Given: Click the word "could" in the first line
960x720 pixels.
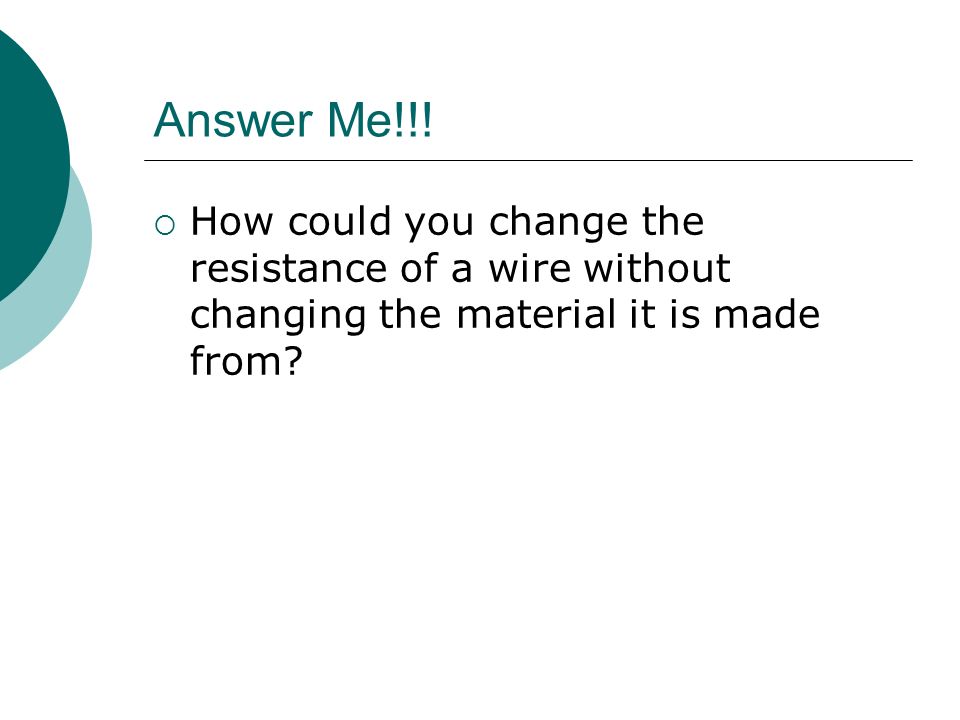Looking at the screenshot, I should [339, 221].
